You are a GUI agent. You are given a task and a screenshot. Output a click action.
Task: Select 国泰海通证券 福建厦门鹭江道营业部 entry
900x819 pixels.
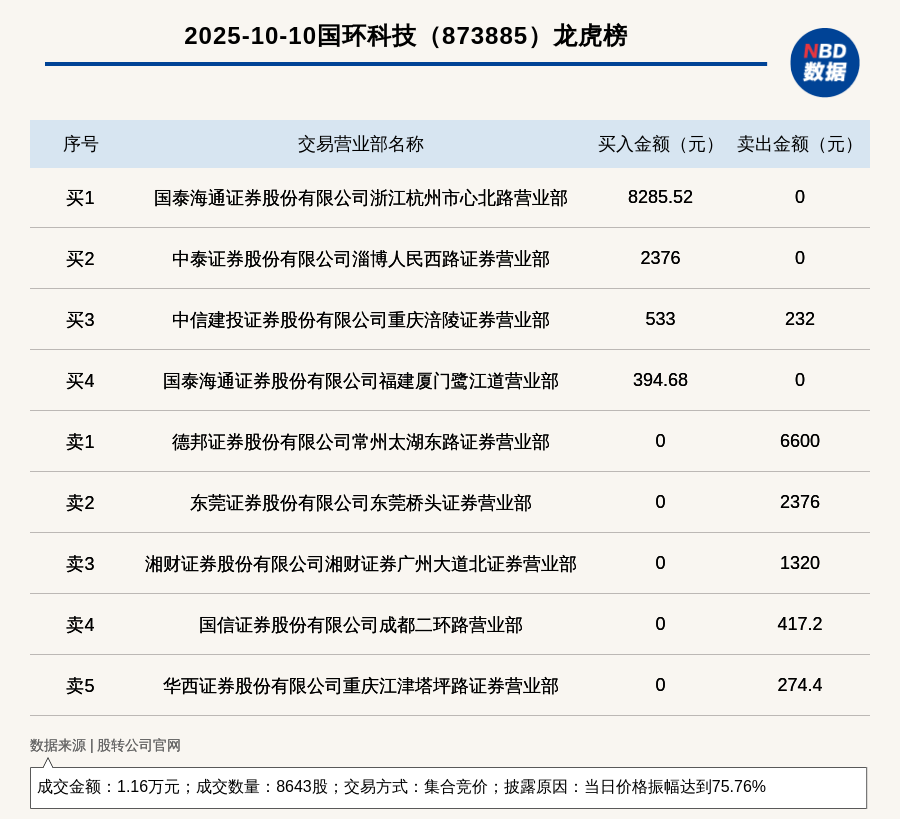point(360,381)
